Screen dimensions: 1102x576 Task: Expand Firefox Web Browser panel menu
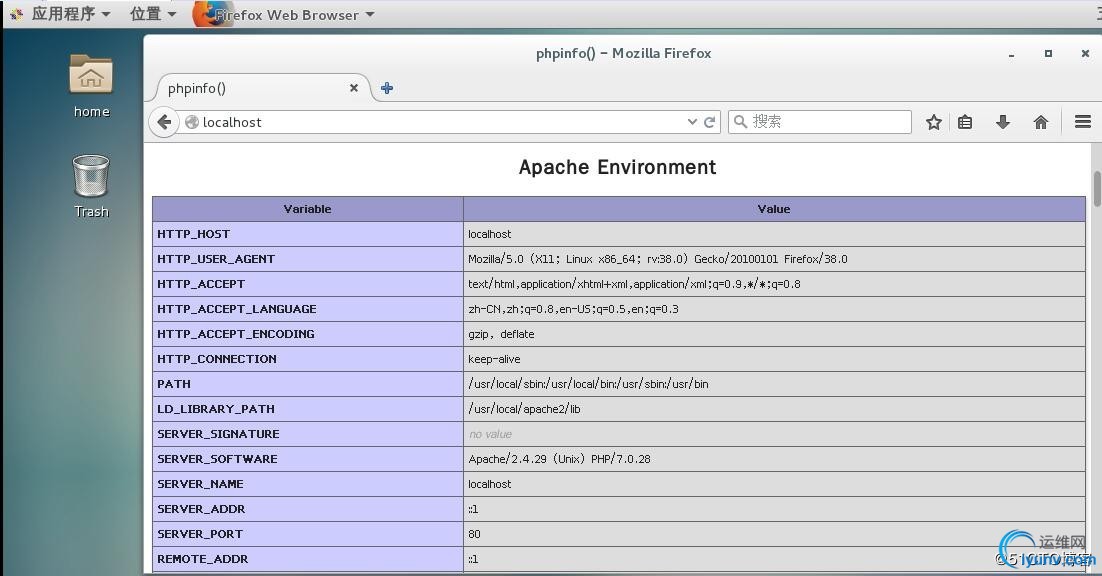pyautogui.click(x=293, y=15)
